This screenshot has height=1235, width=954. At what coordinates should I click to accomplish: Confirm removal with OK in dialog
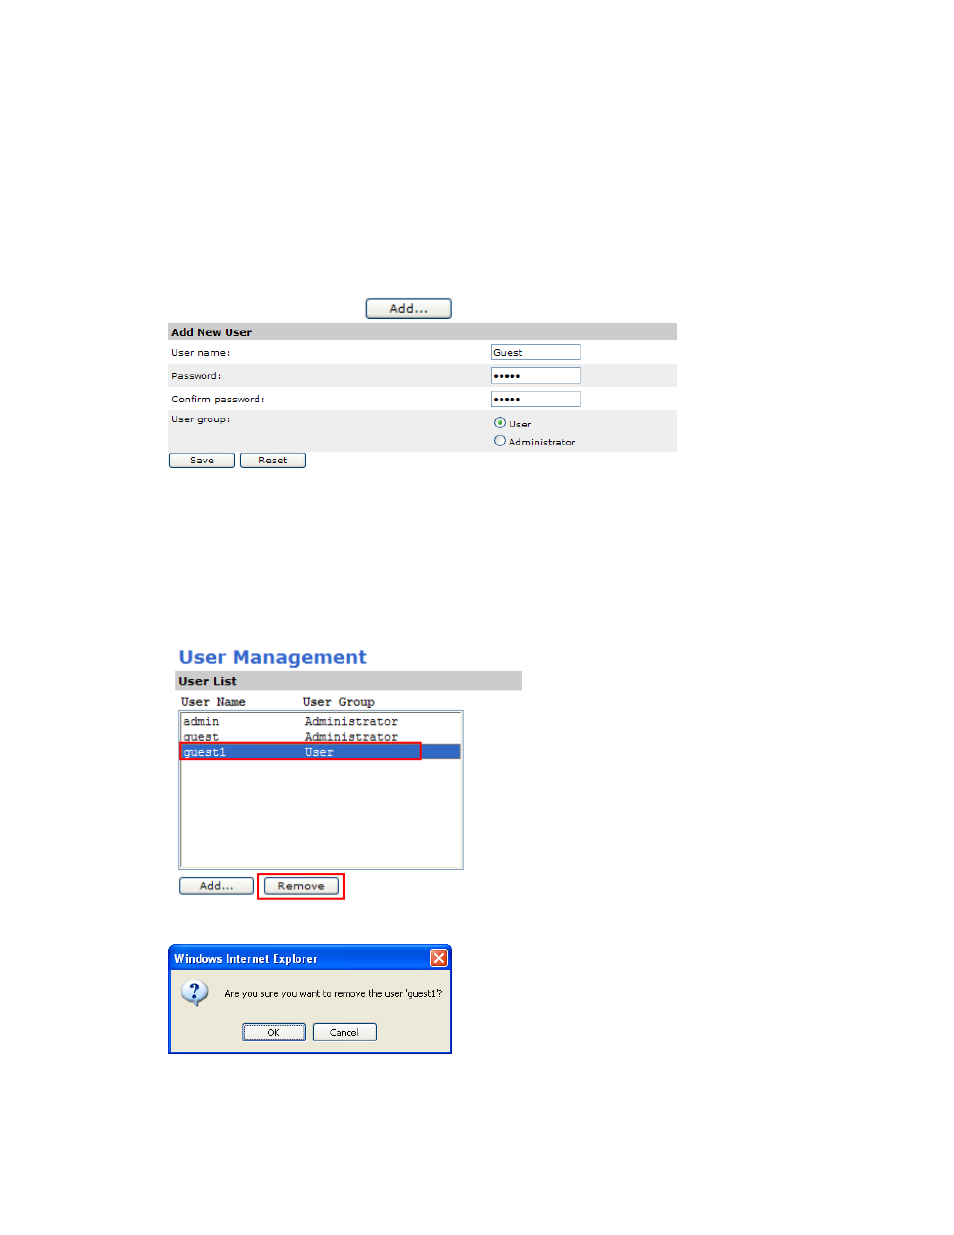274,1032
